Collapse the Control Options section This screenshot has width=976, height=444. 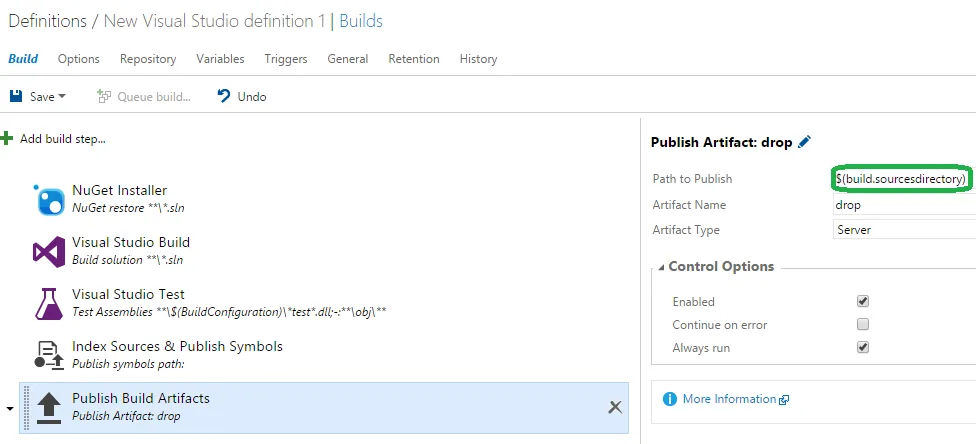(660, 267)
